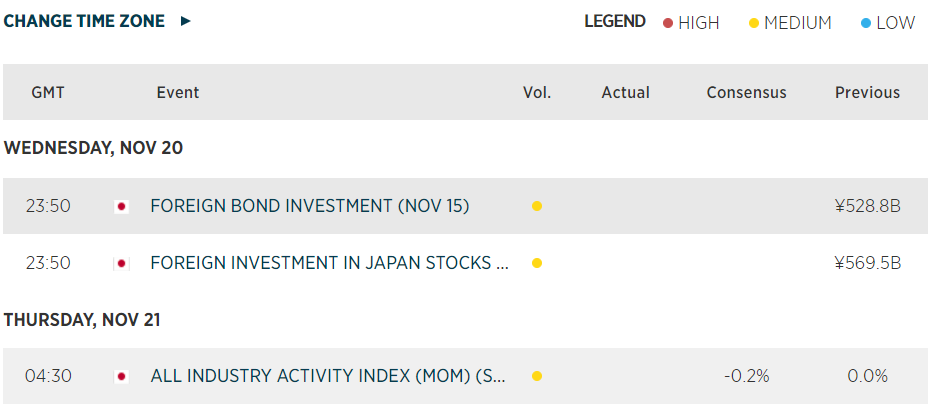This screenshot has height=409, width=931.
Task: Click the Japan flag beside Foreign Bond Investment
Action: tap(122, 207)
